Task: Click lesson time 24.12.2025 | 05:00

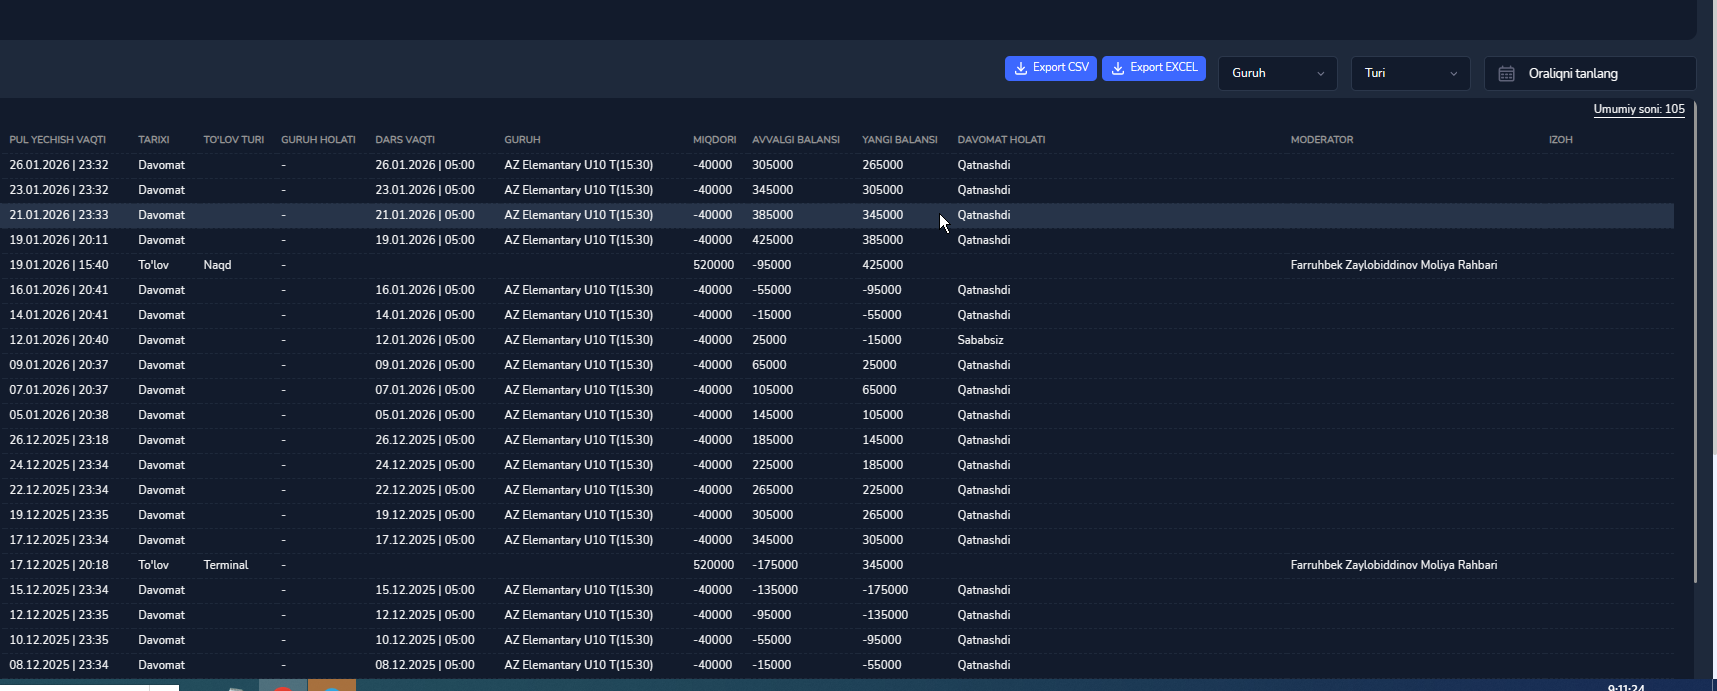Action: tap(425, 465)
